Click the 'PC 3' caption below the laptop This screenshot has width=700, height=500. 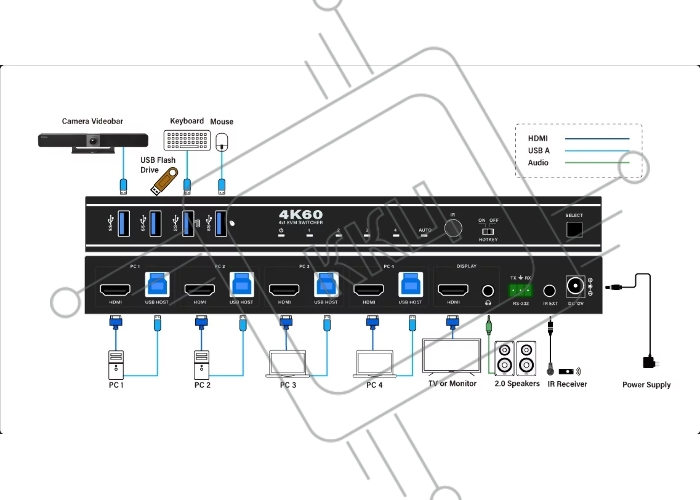(x=288, y=385)
